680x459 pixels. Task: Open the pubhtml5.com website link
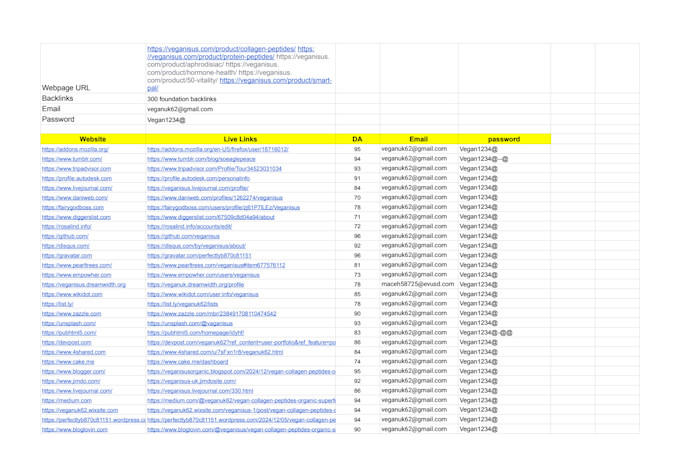pos(69,333)
